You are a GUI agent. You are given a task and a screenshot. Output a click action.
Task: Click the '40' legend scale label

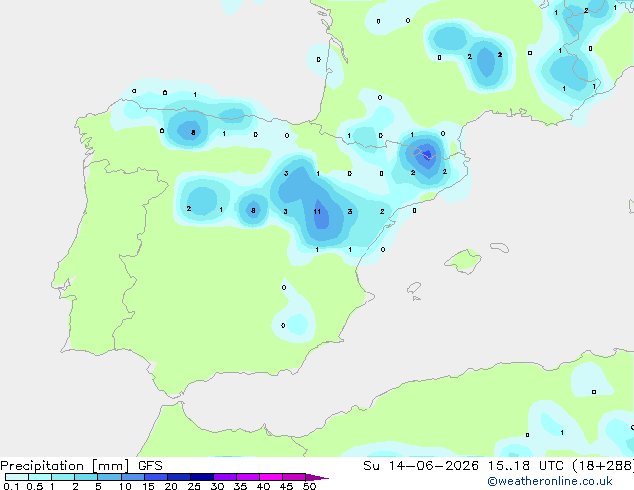point(263,486)
